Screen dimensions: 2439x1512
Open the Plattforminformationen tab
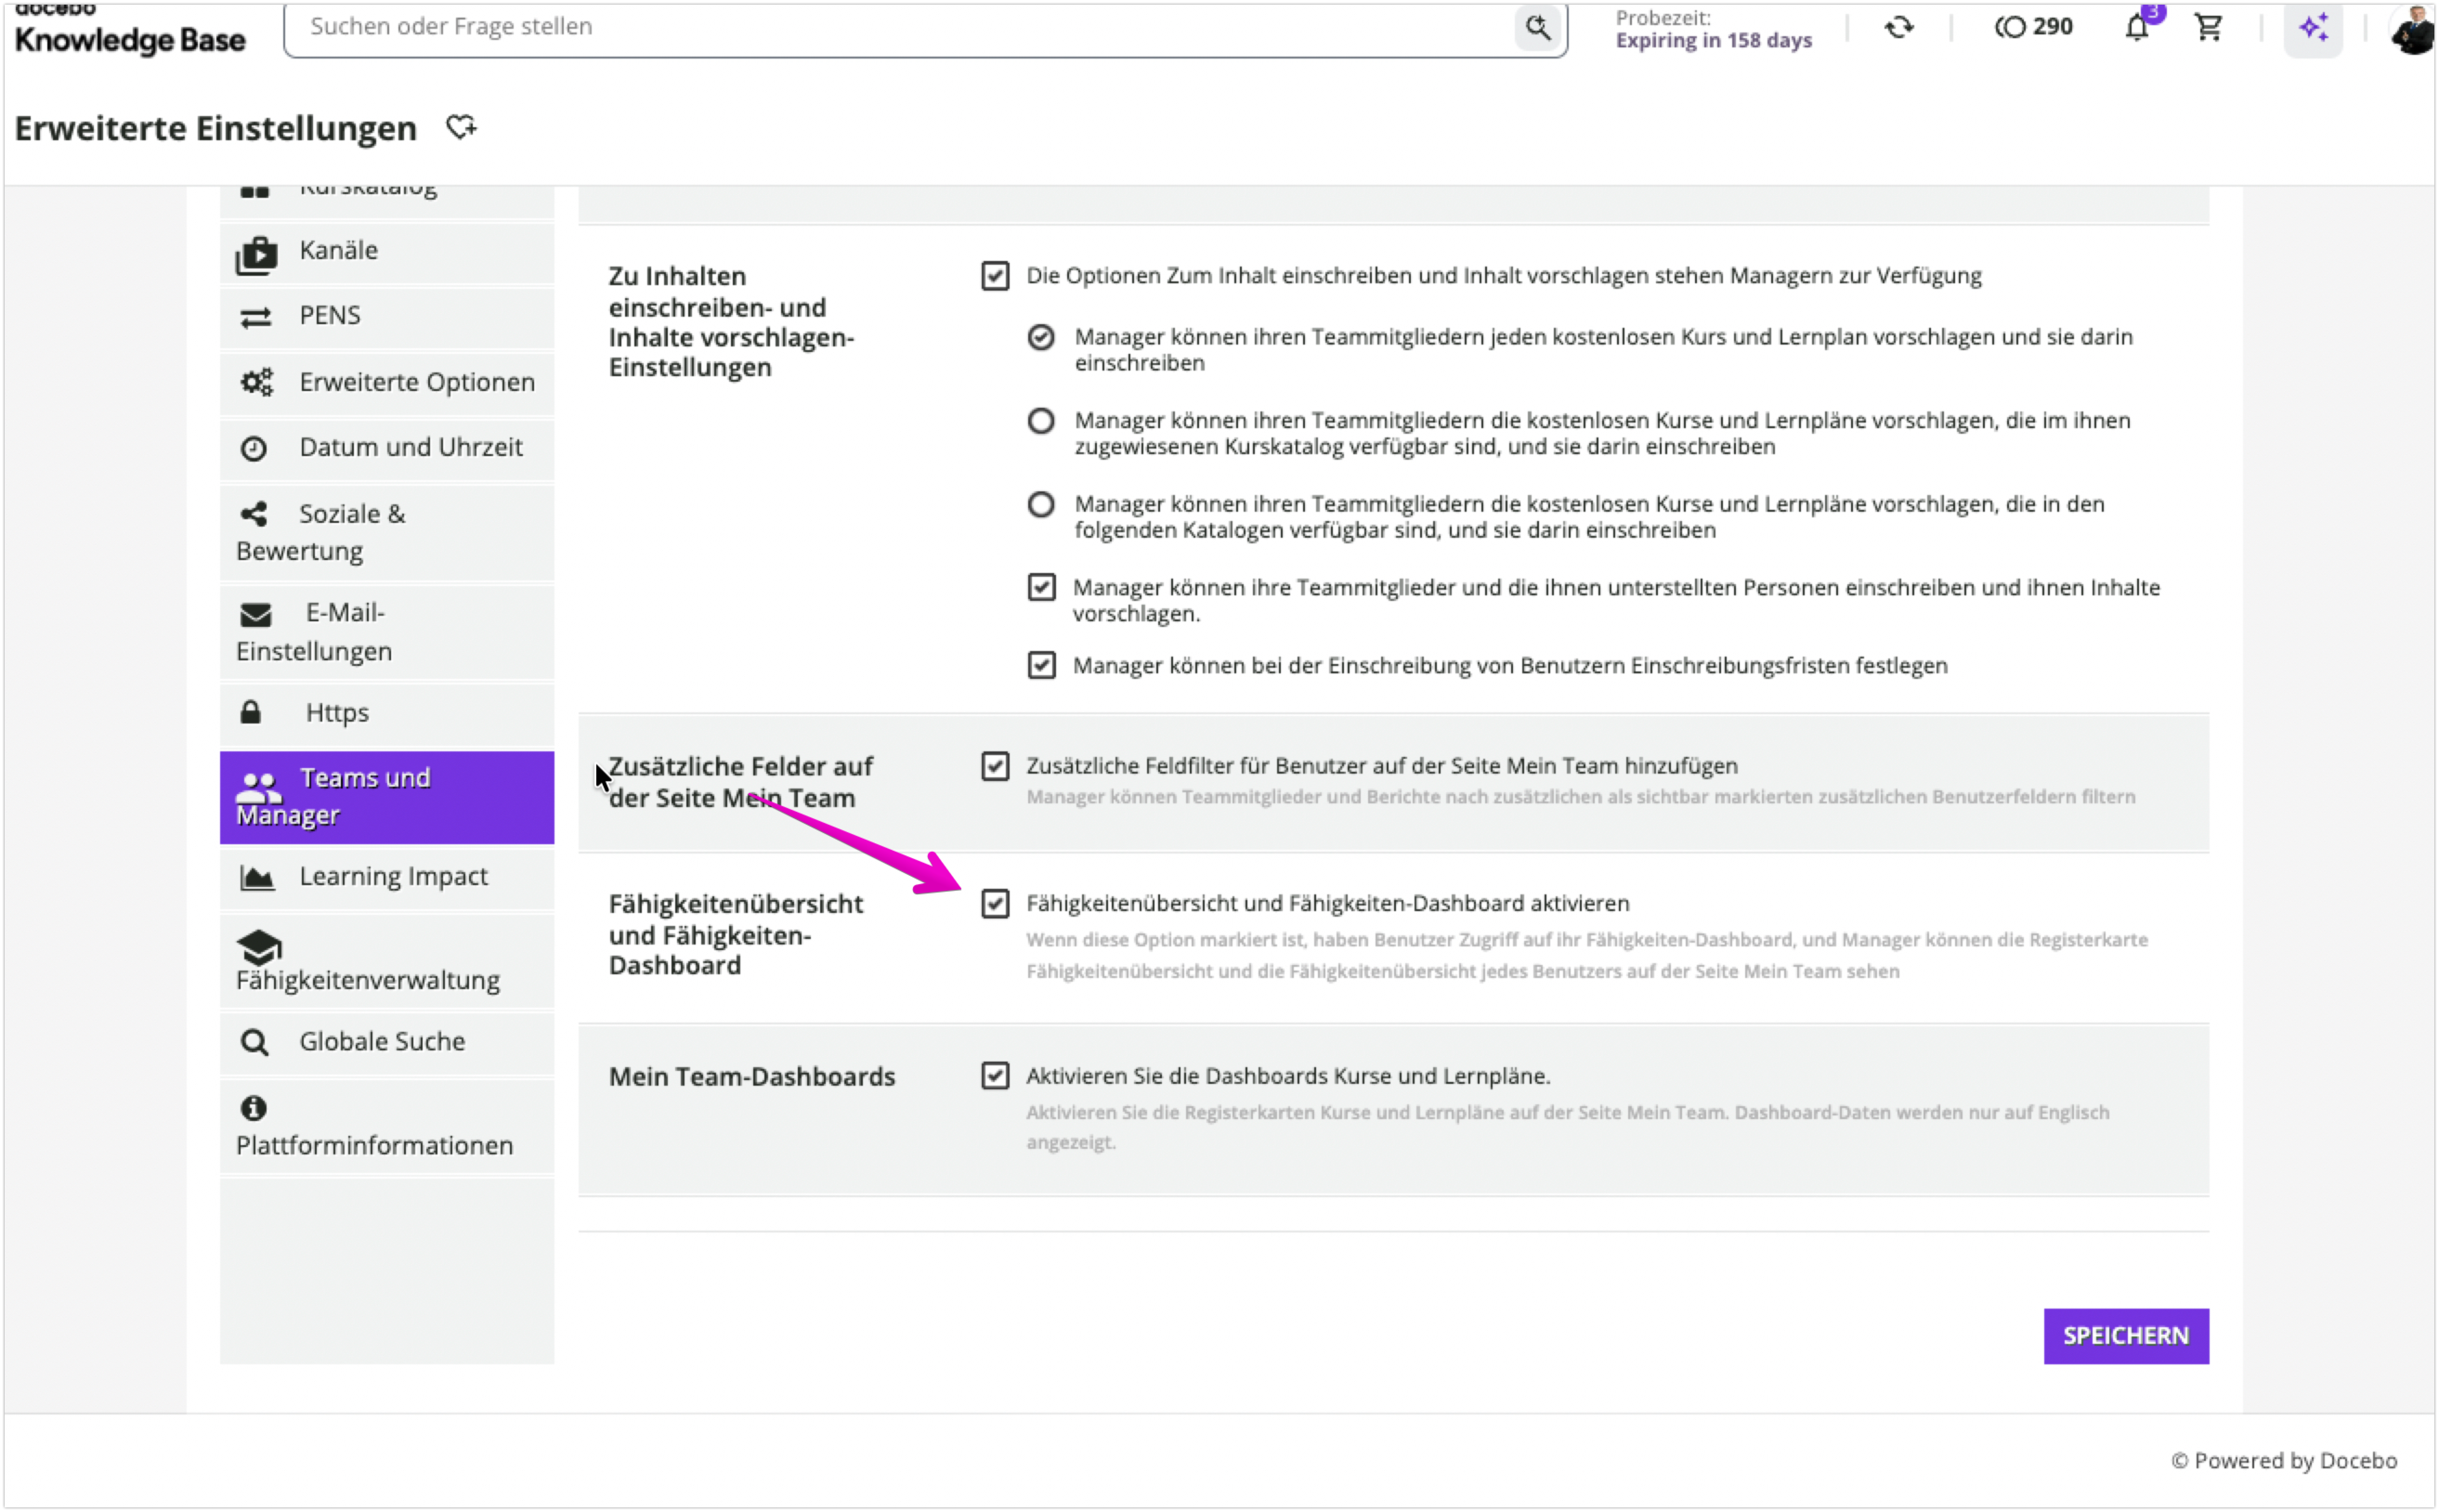coord(387,1127)
